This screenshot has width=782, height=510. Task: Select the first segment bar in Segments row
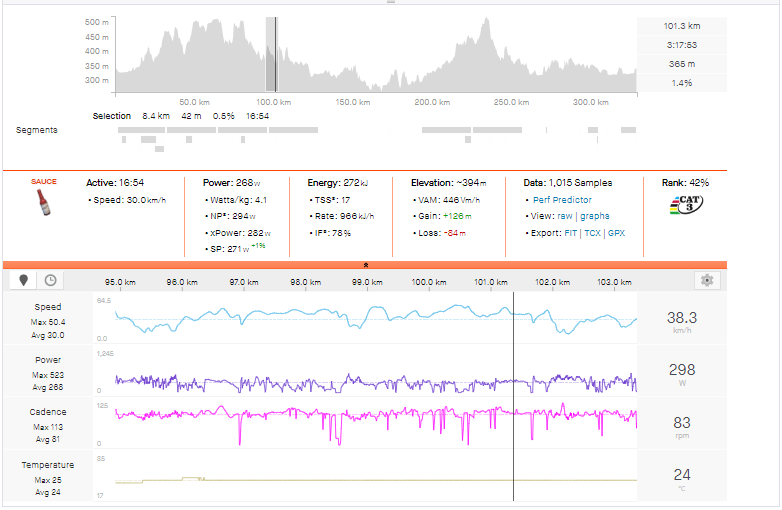point(141,130)
